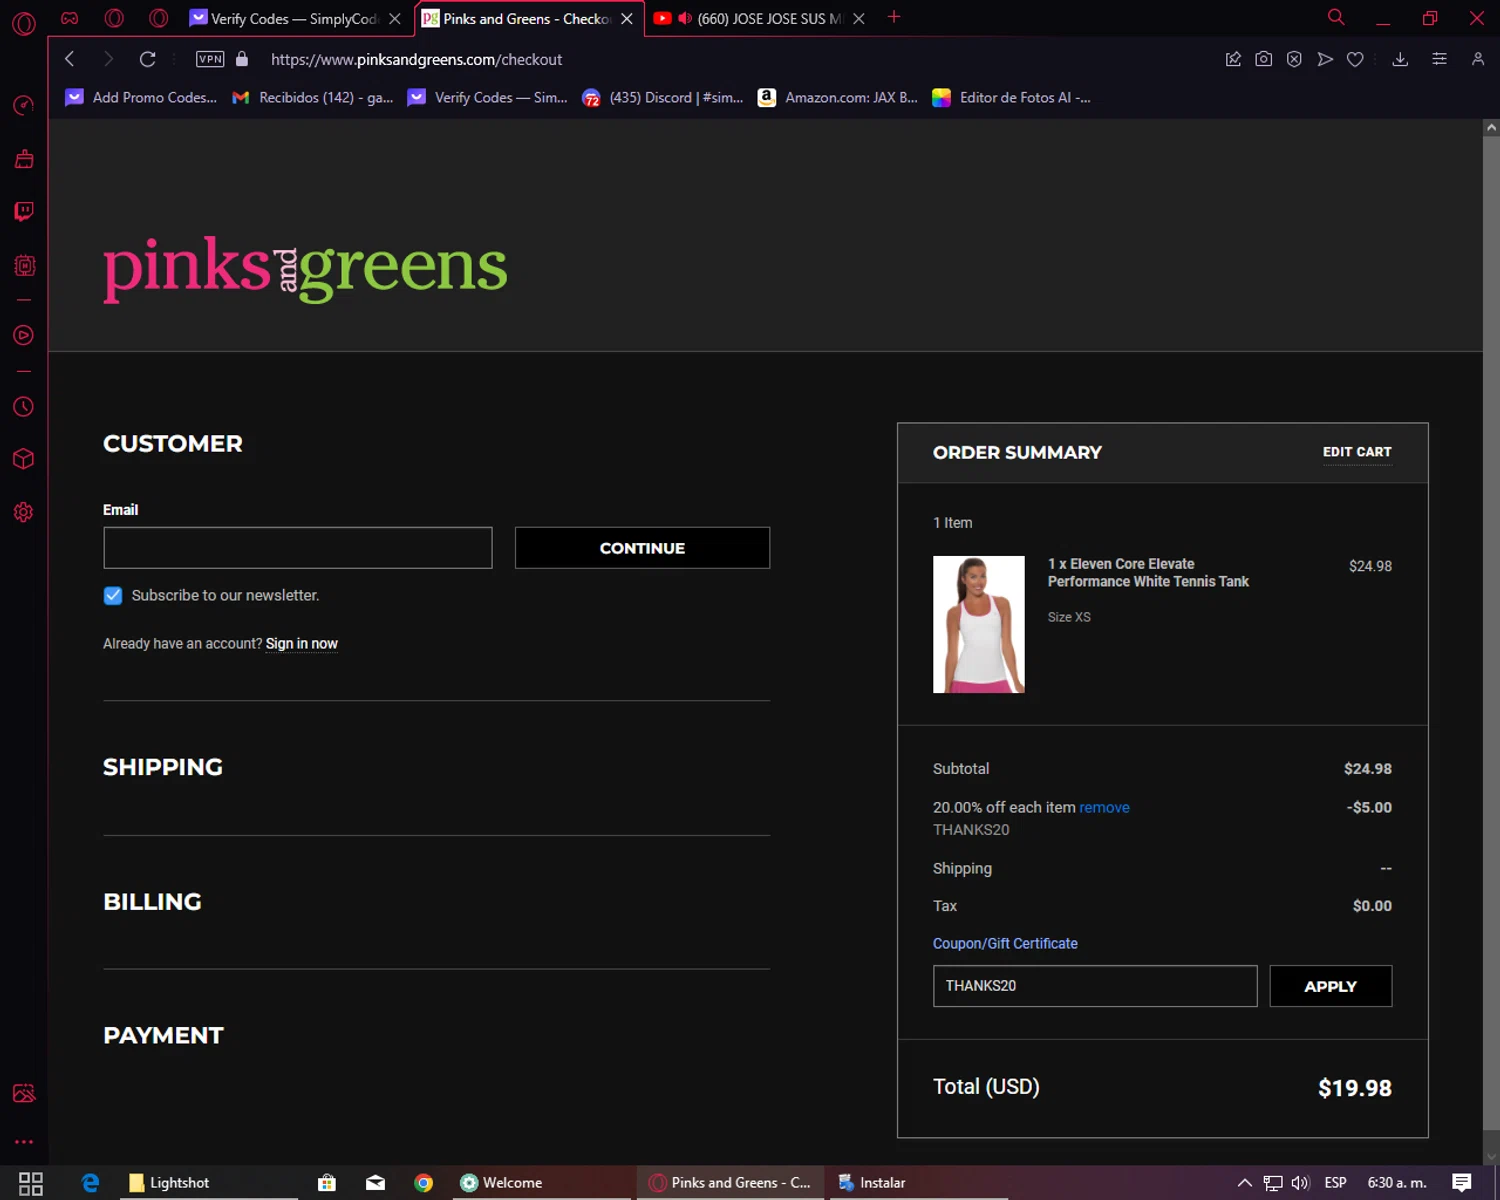Close the Pinks and Greens tab
Viewport: 1500px width, 1200px height.
tap(627, 19)
